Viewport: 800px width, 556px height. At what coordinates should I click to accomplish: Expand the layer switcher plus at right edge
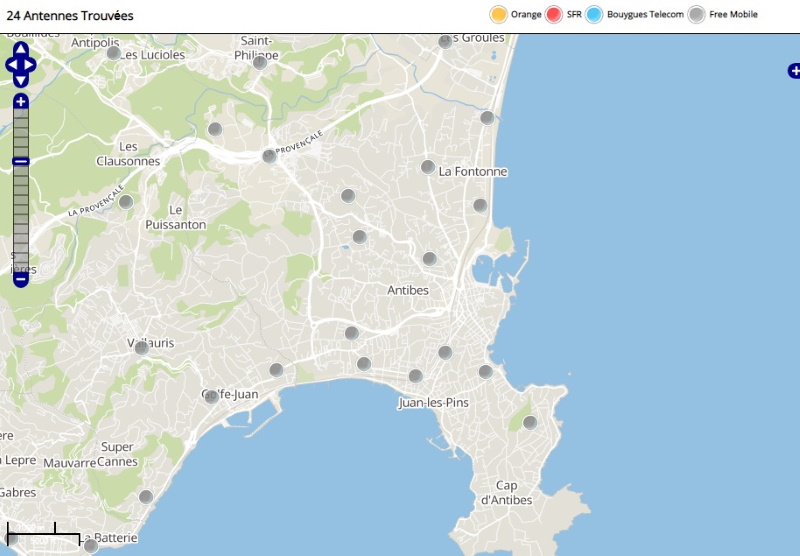[794, 71]
